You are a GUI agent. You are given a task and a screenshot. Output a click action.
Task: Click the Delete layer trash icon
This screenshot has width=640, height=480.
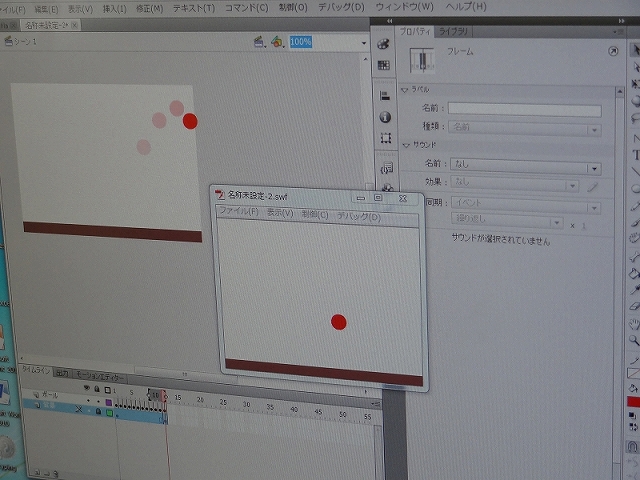point(56,473)
